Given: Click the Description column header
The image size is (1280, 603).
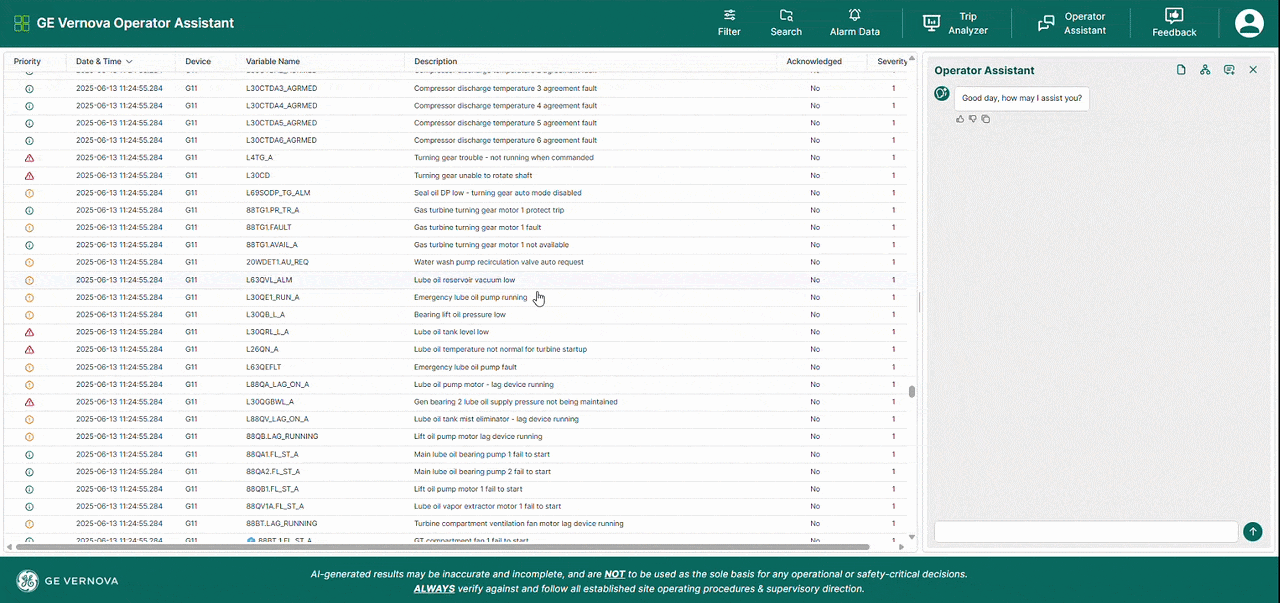Looking at the screenshot, I should pos(436,62).
